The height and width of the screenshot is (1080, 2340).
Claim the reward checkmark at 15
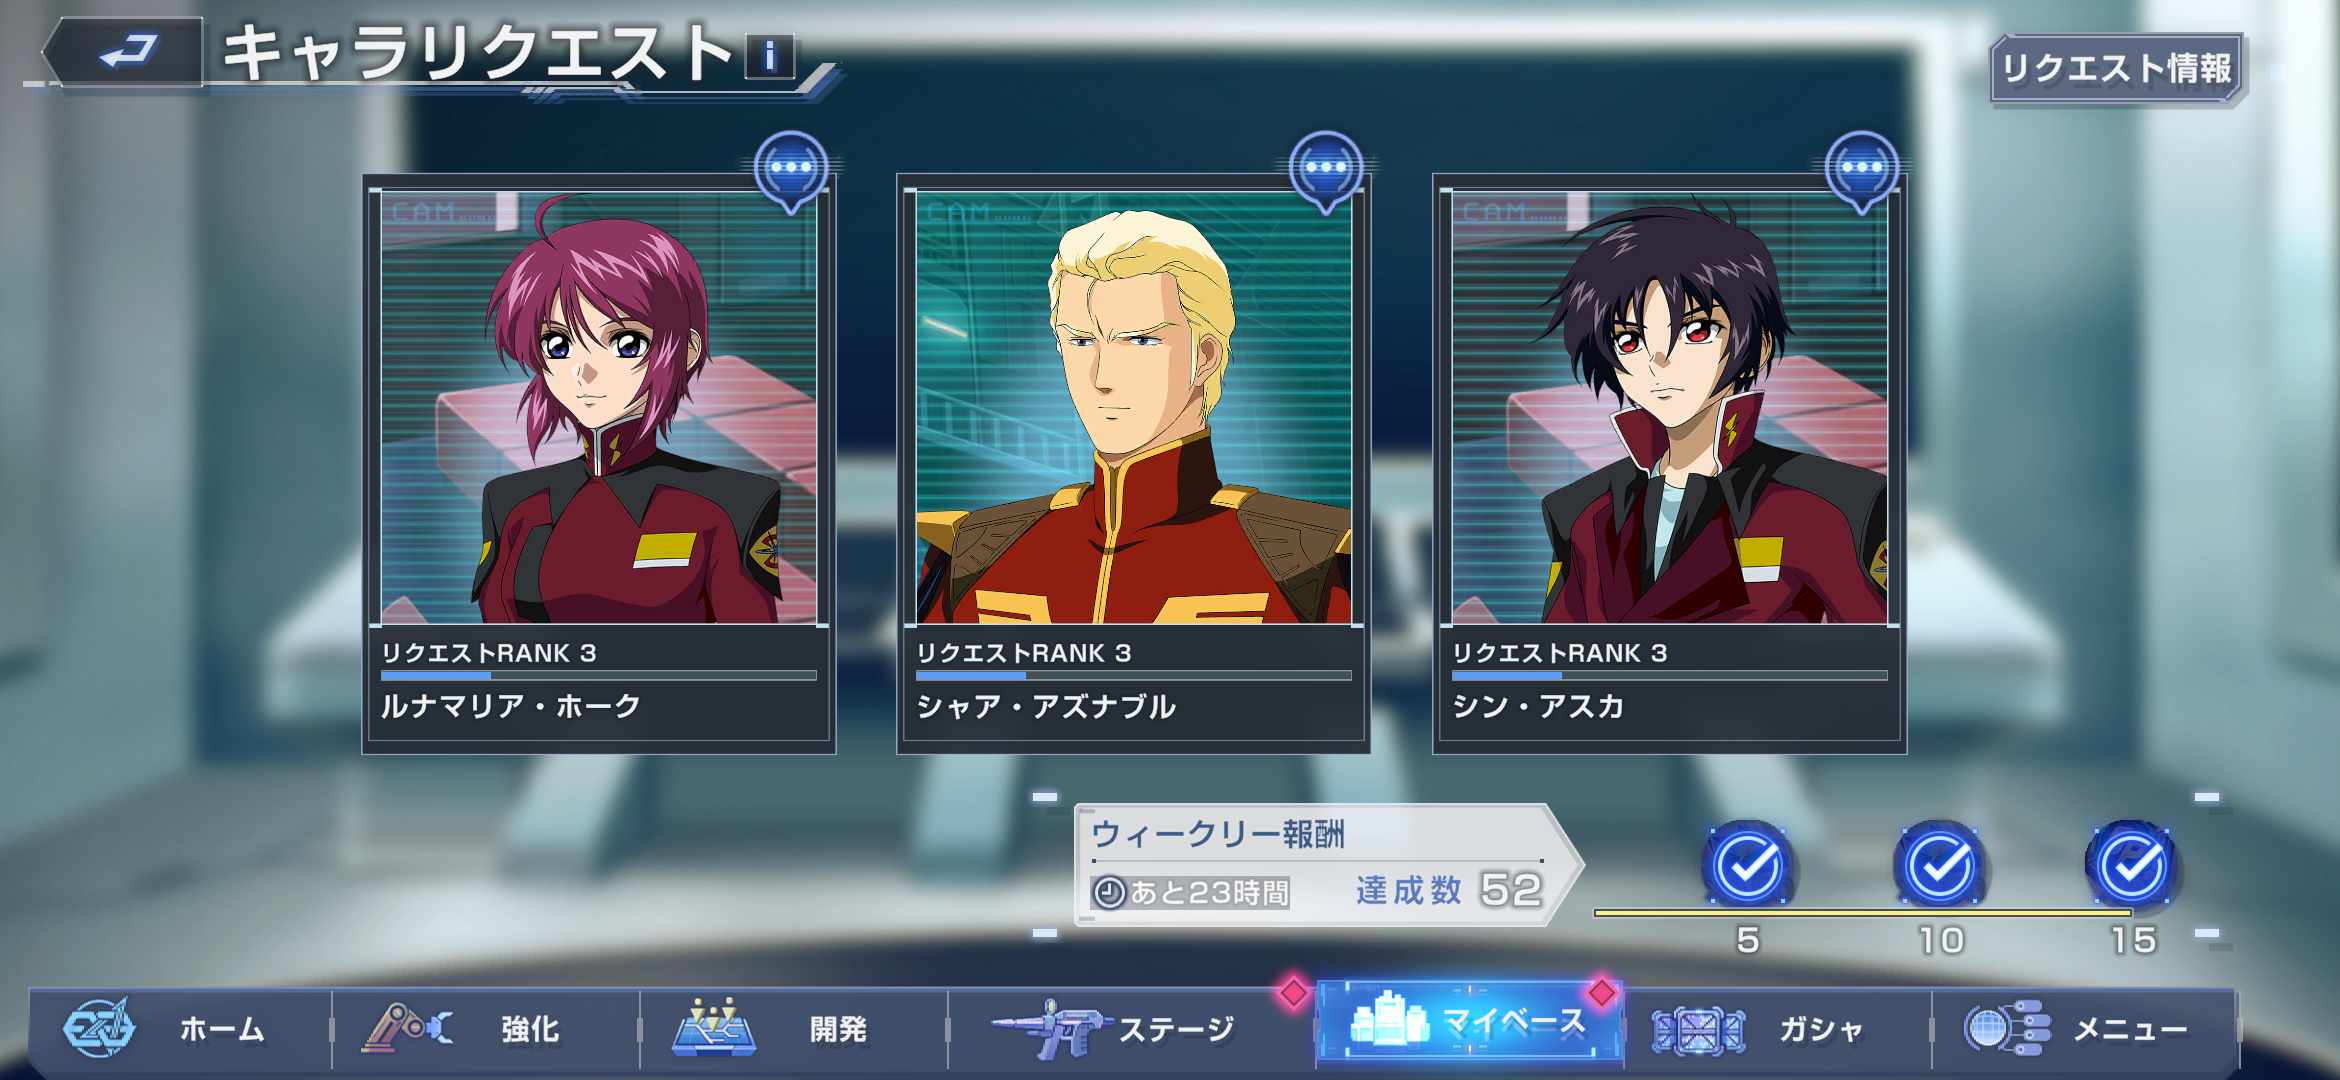pos(2132,865)
